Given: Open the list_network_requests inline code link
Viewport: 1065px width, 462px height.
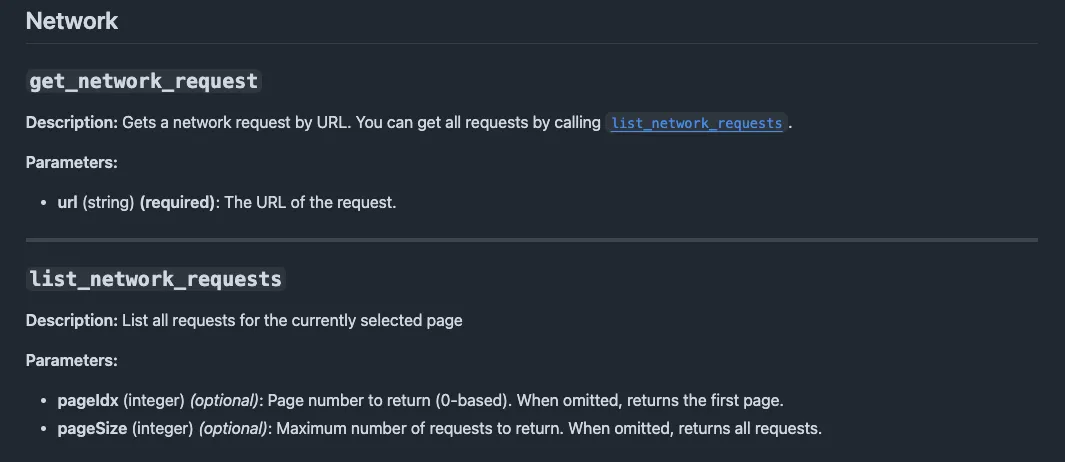Looking at the screenshot, I should 696,123.
